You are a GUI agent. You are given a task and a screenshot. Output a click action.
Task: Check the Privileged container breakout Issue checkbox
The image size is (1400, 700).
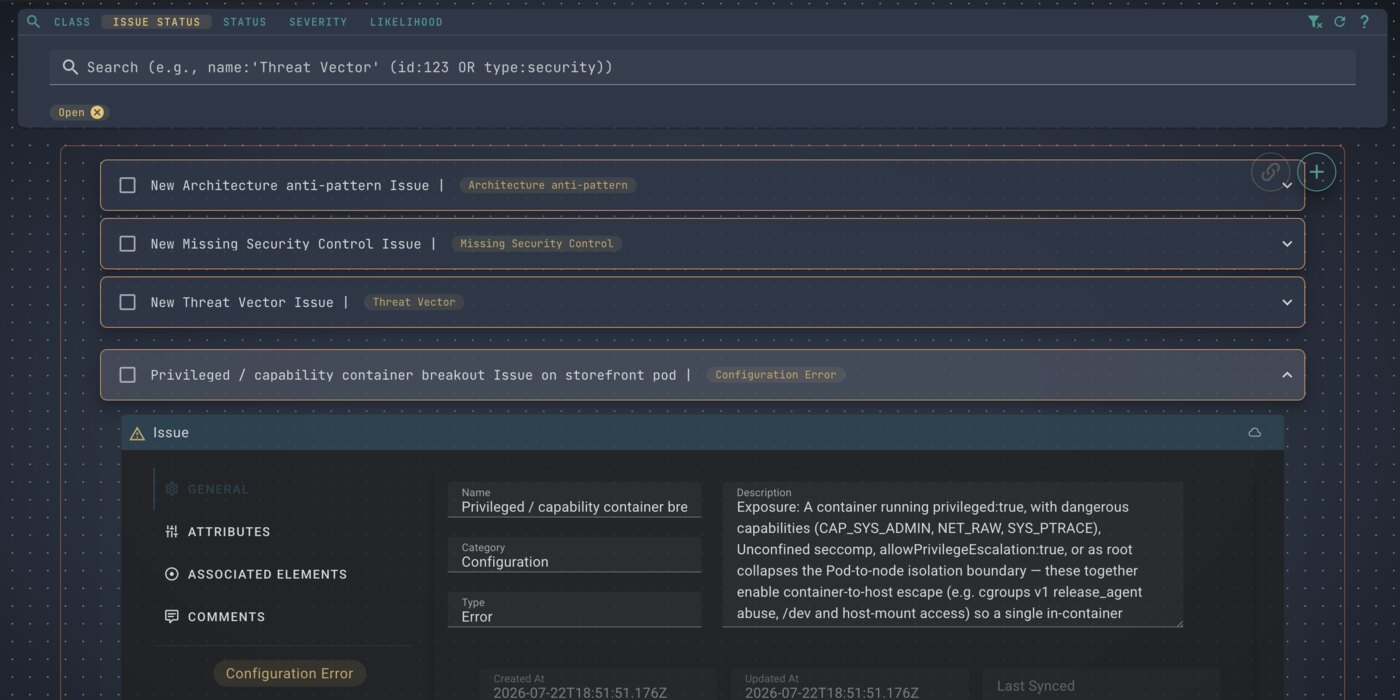pos(127,375)
